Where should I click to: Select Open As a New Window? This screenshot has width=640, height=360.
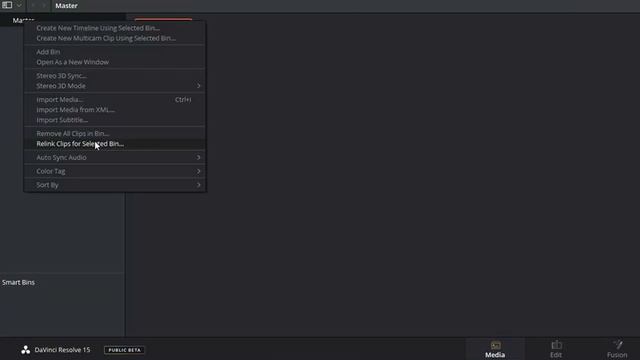point(72,62)
